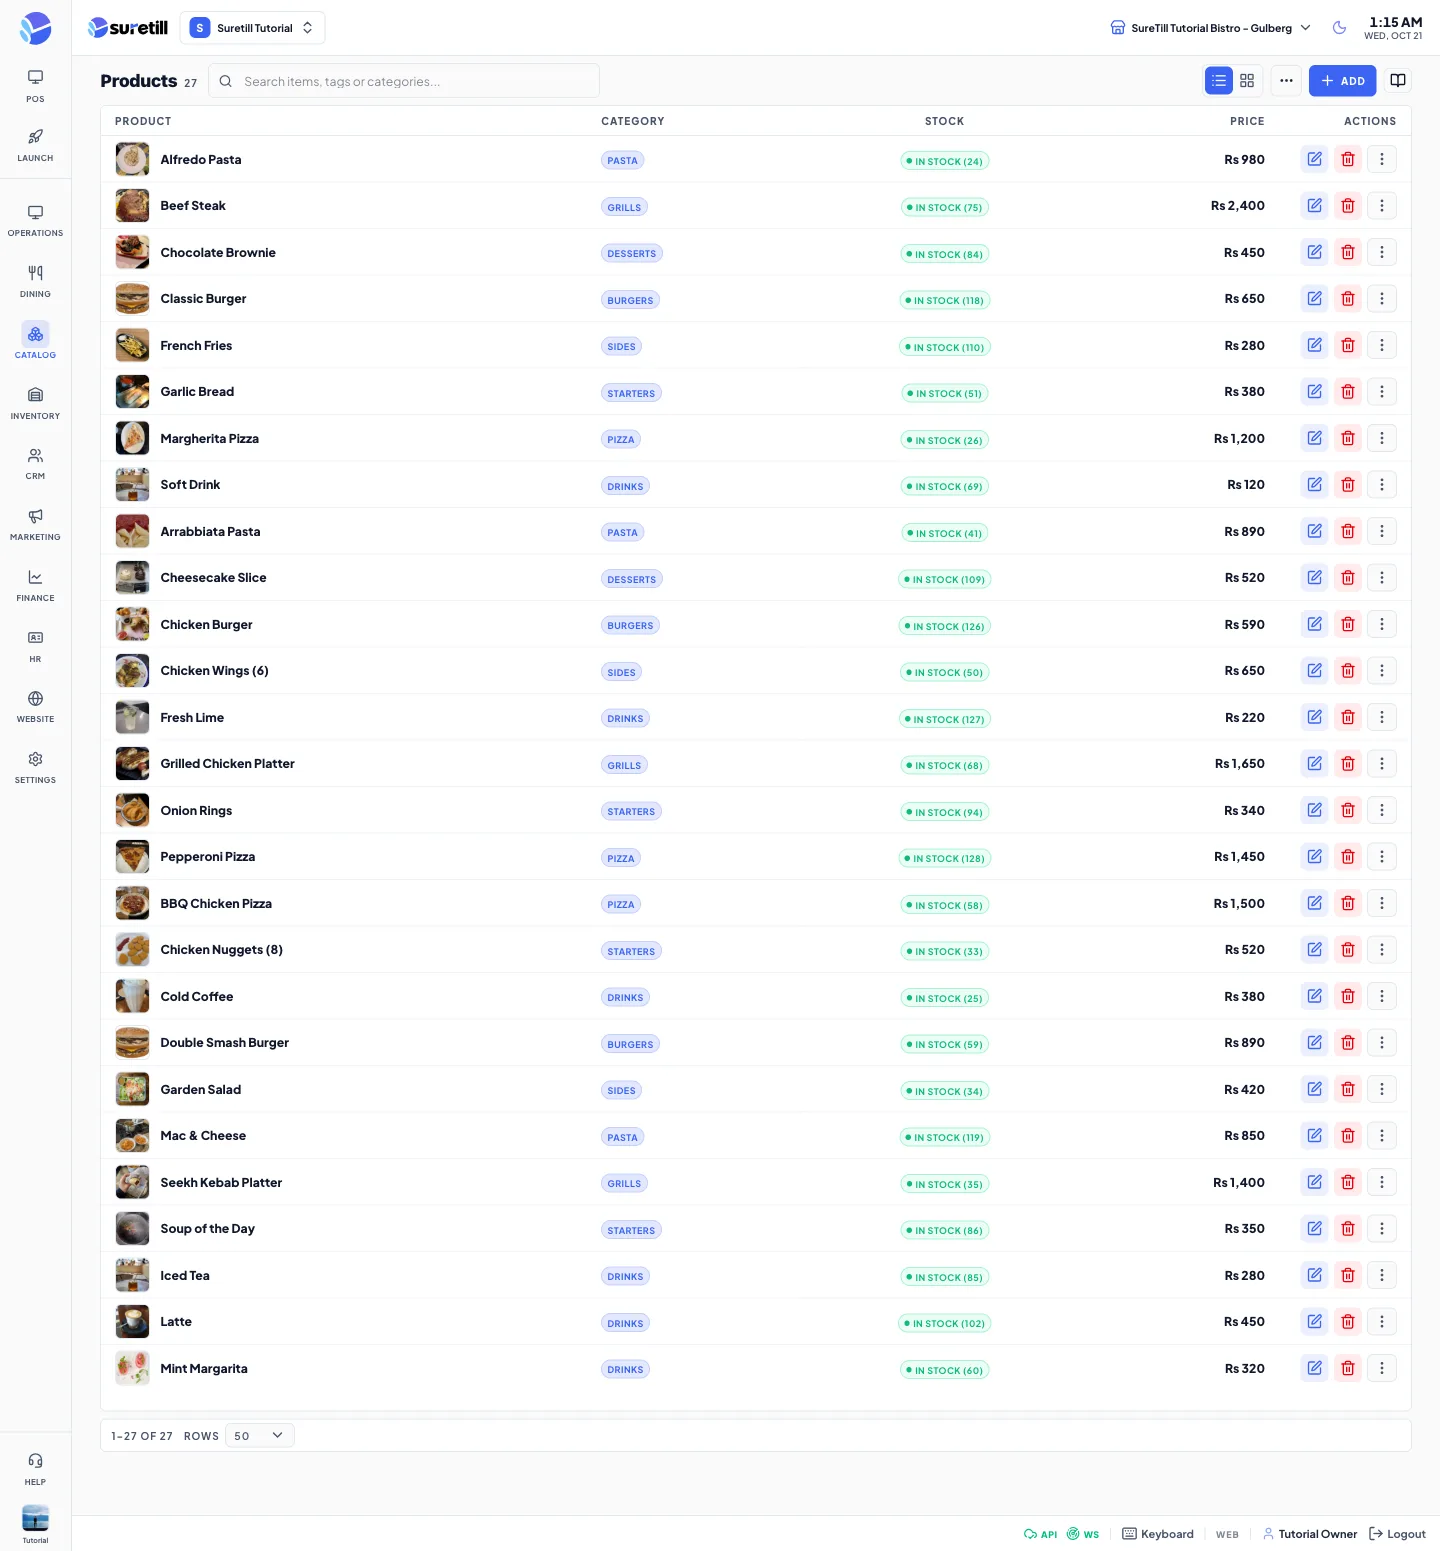Viewport: 1440px width, 1551px height.
Task: Focus the product search field
Action: (x=404, y=81)
